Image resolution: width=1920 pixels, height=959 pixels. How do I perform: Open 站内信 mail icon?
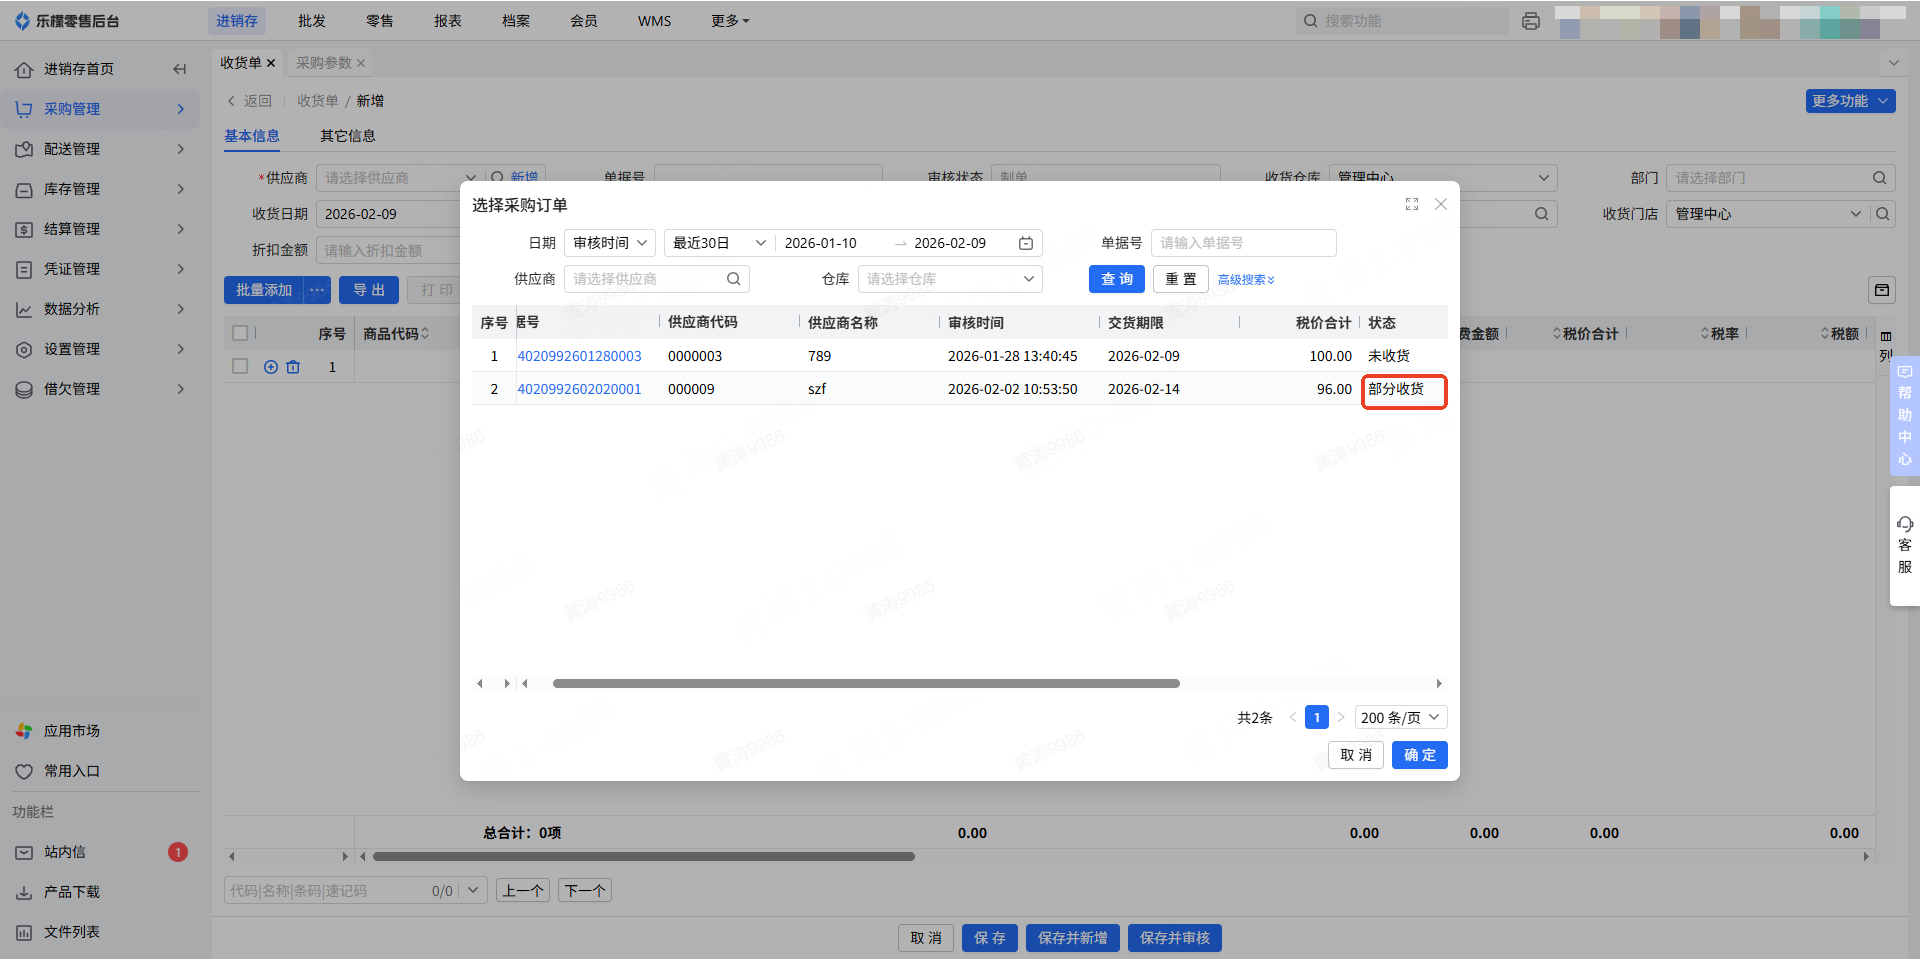coord(24,852)
